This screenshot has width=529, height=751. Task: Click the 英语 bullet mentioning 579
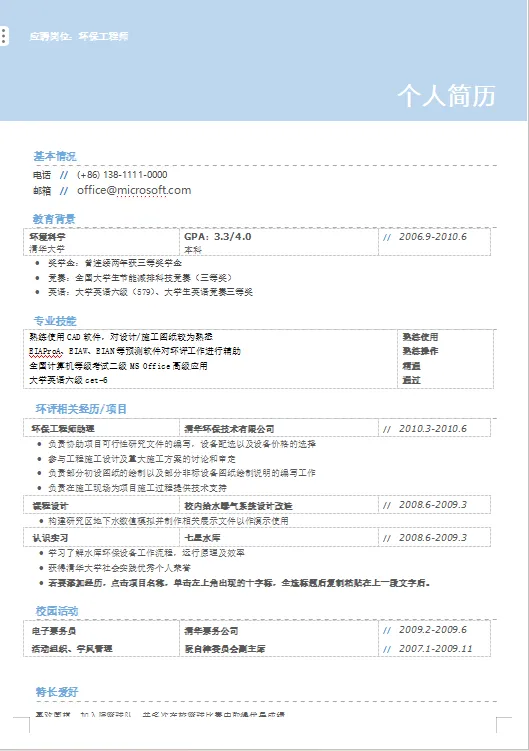[x=150, y=292]
